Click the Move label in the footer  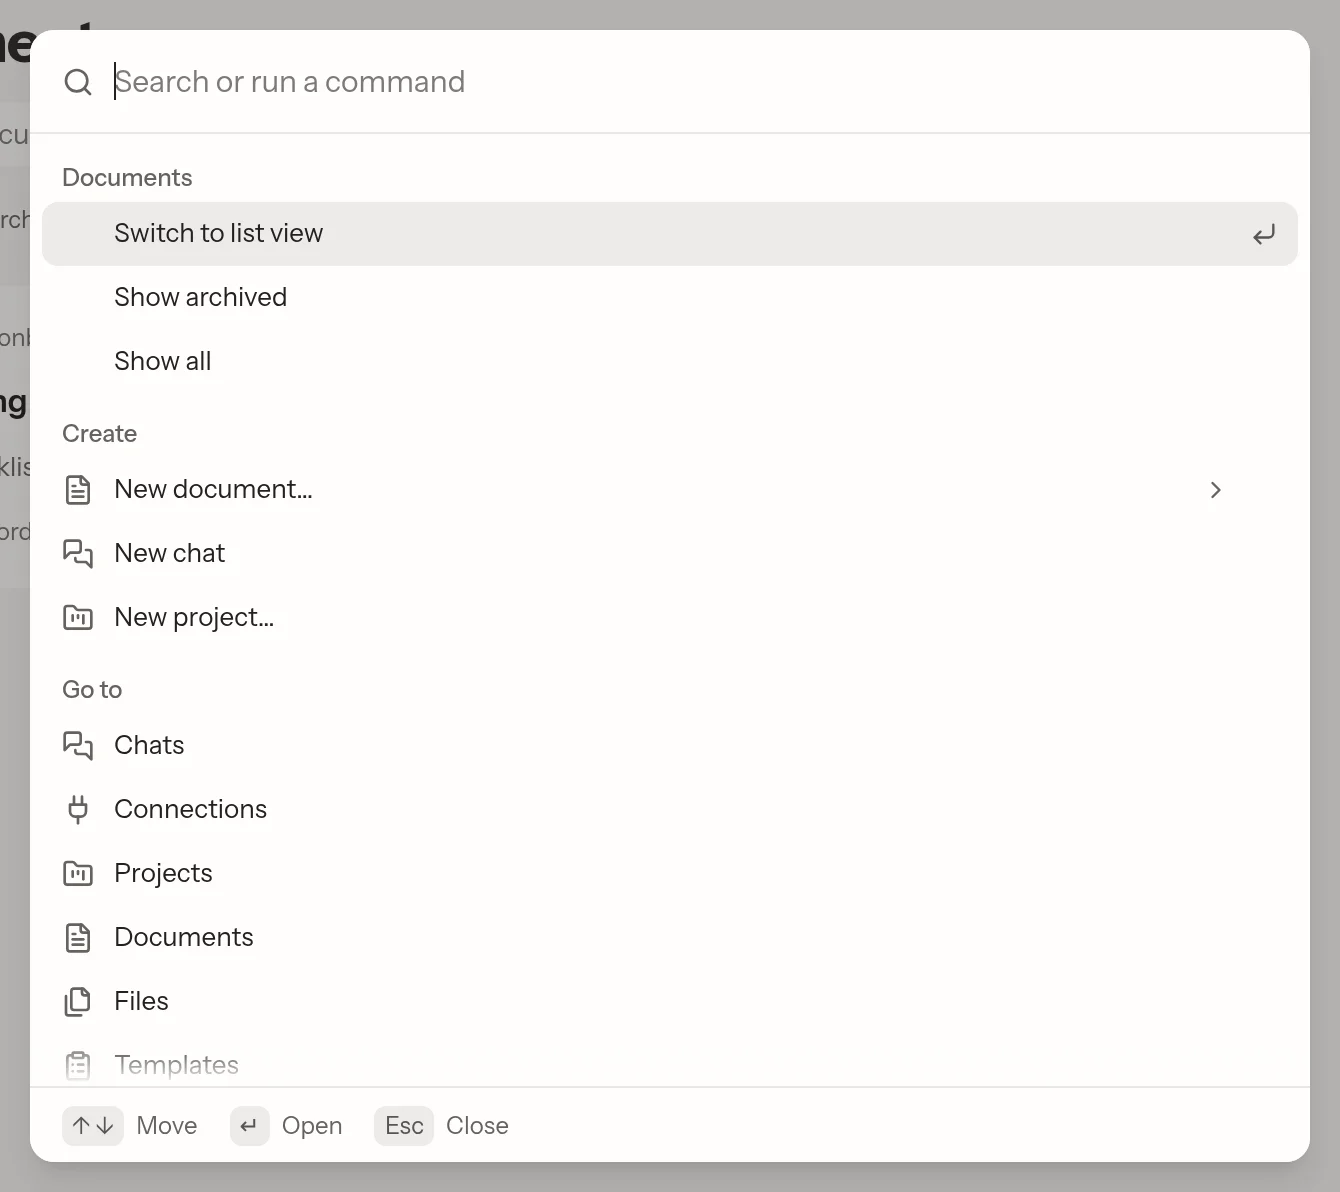click(x=167, y=1126)
